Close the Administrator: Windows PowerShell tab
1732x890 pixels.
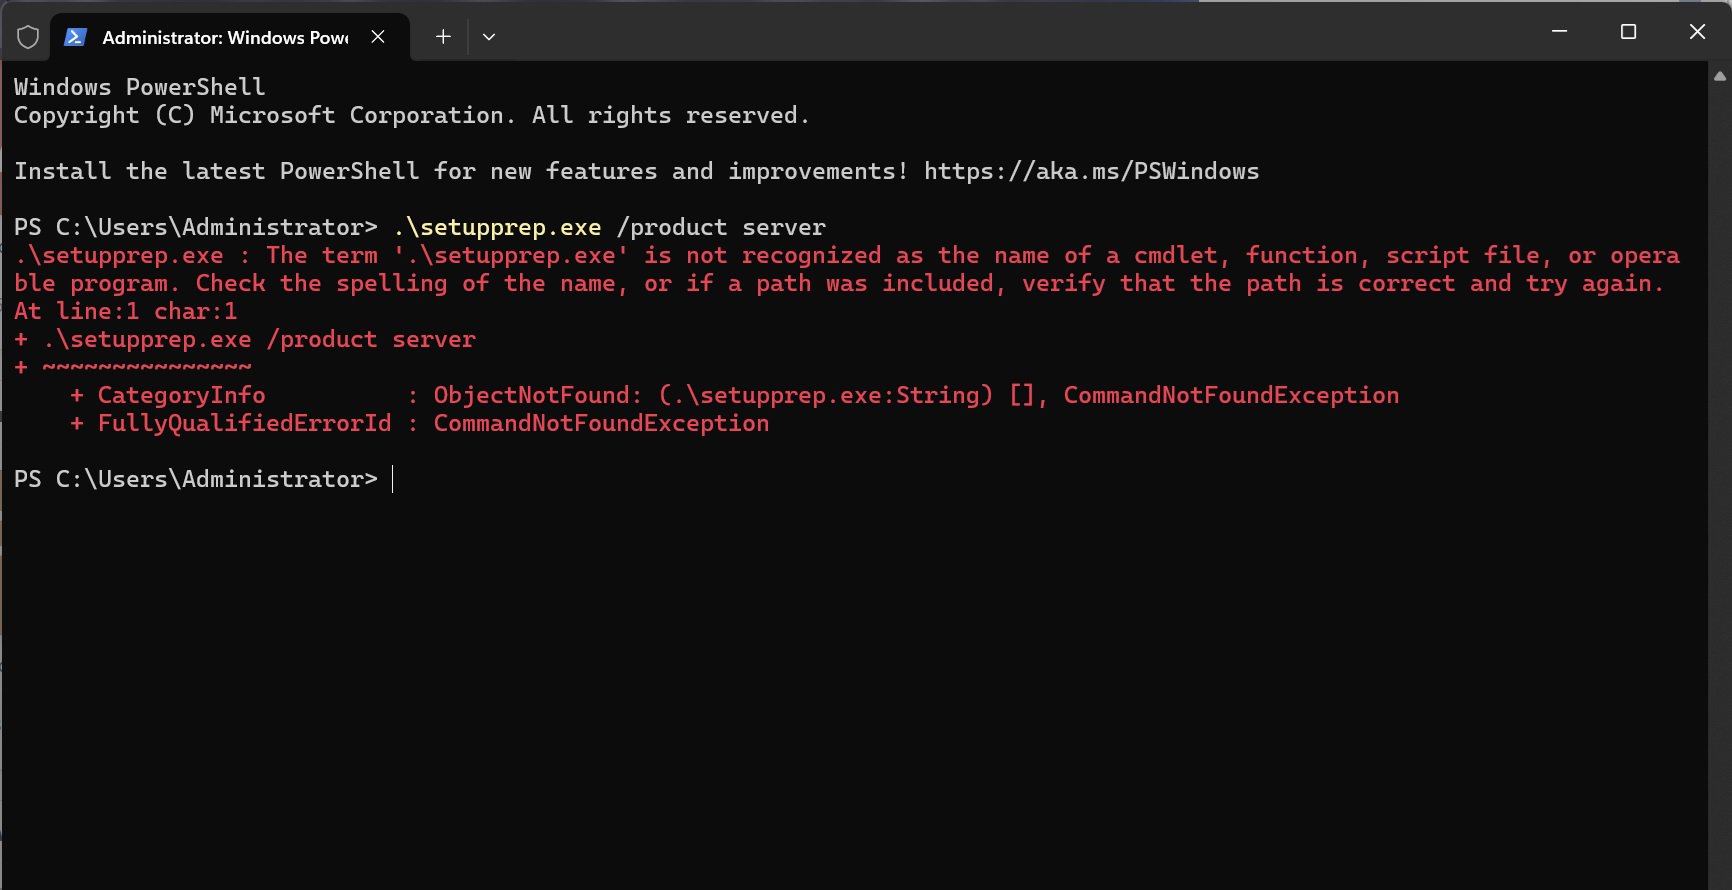[x=378, y=37]
